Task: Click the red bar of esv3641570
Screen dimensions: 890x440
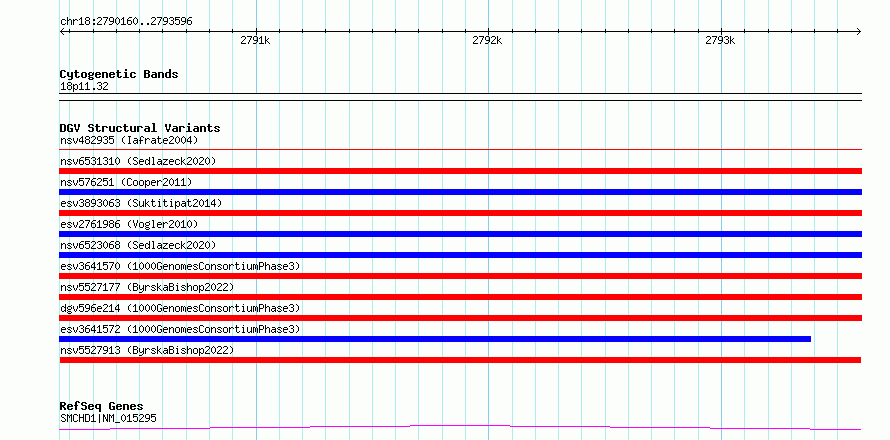Action: click(461, 276)
